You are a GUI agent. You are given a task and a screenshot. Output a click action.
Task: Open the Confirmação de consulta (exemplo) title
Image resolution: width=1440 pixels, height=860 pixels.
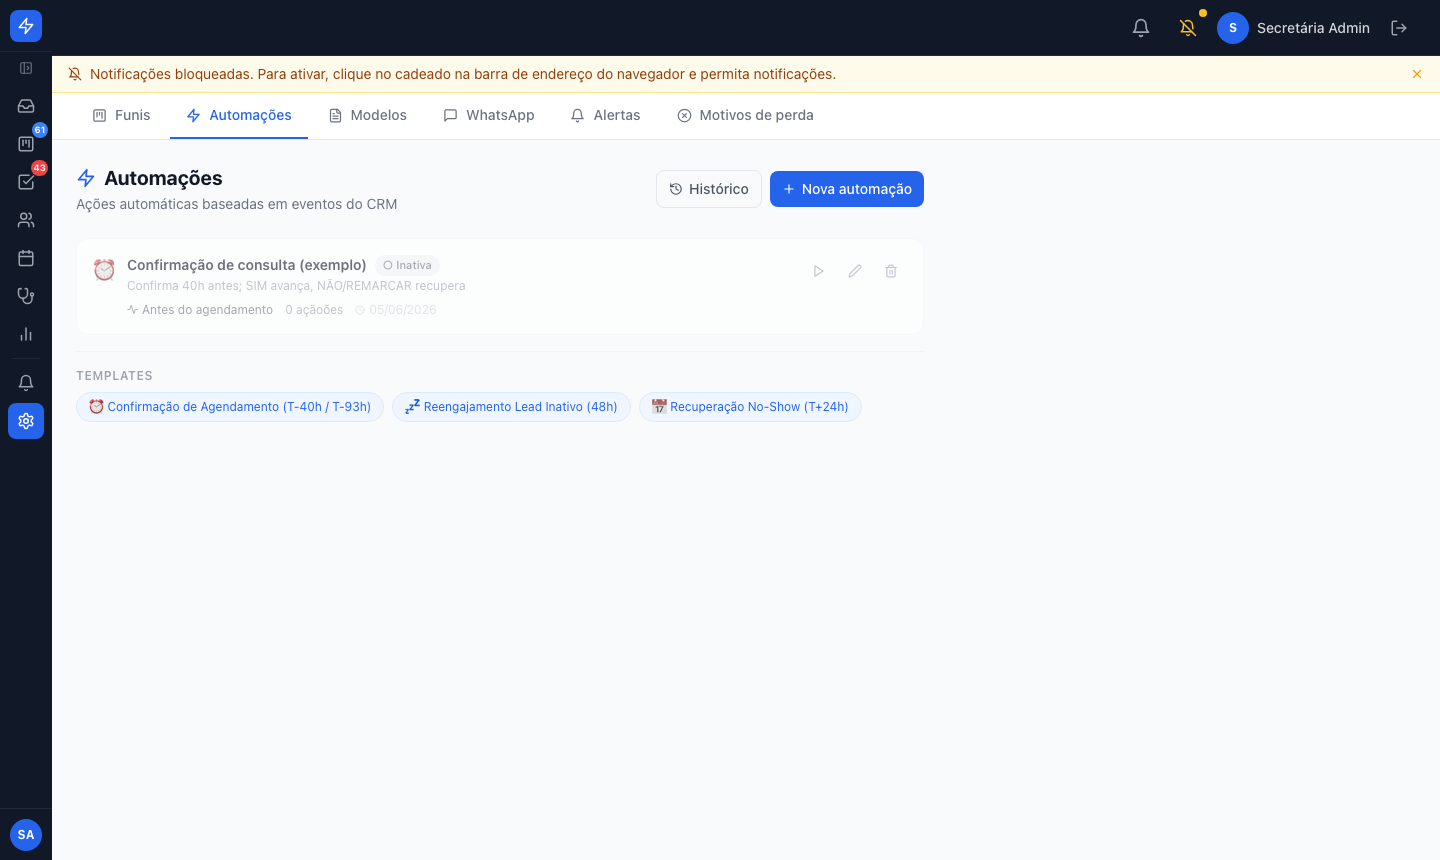pyautogui.click(x=247, y=265)
